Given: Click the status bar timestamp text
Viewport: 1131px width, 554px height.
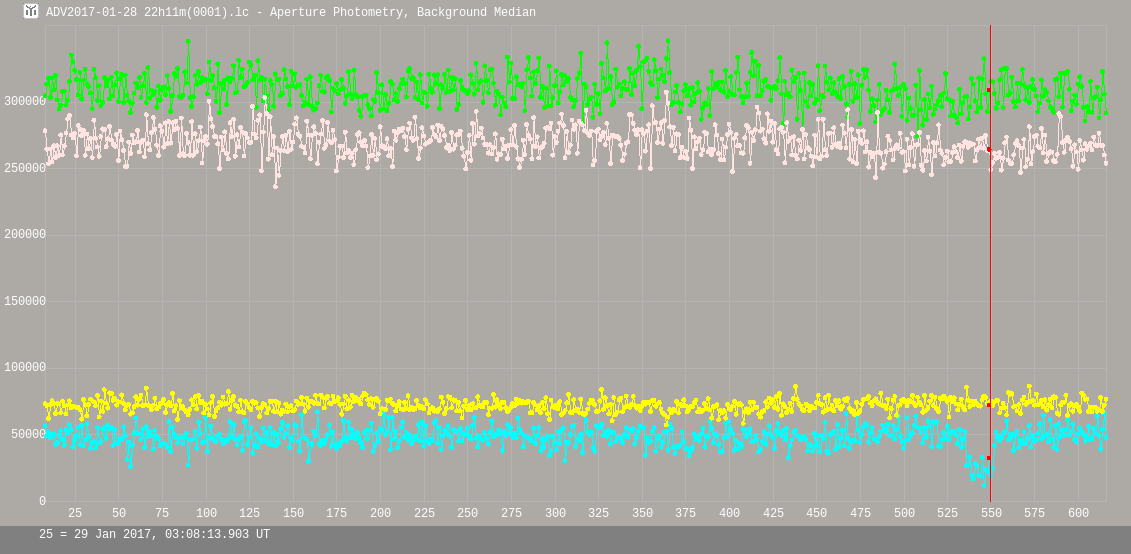Looking at the screenshot, I should pos(154,535).
